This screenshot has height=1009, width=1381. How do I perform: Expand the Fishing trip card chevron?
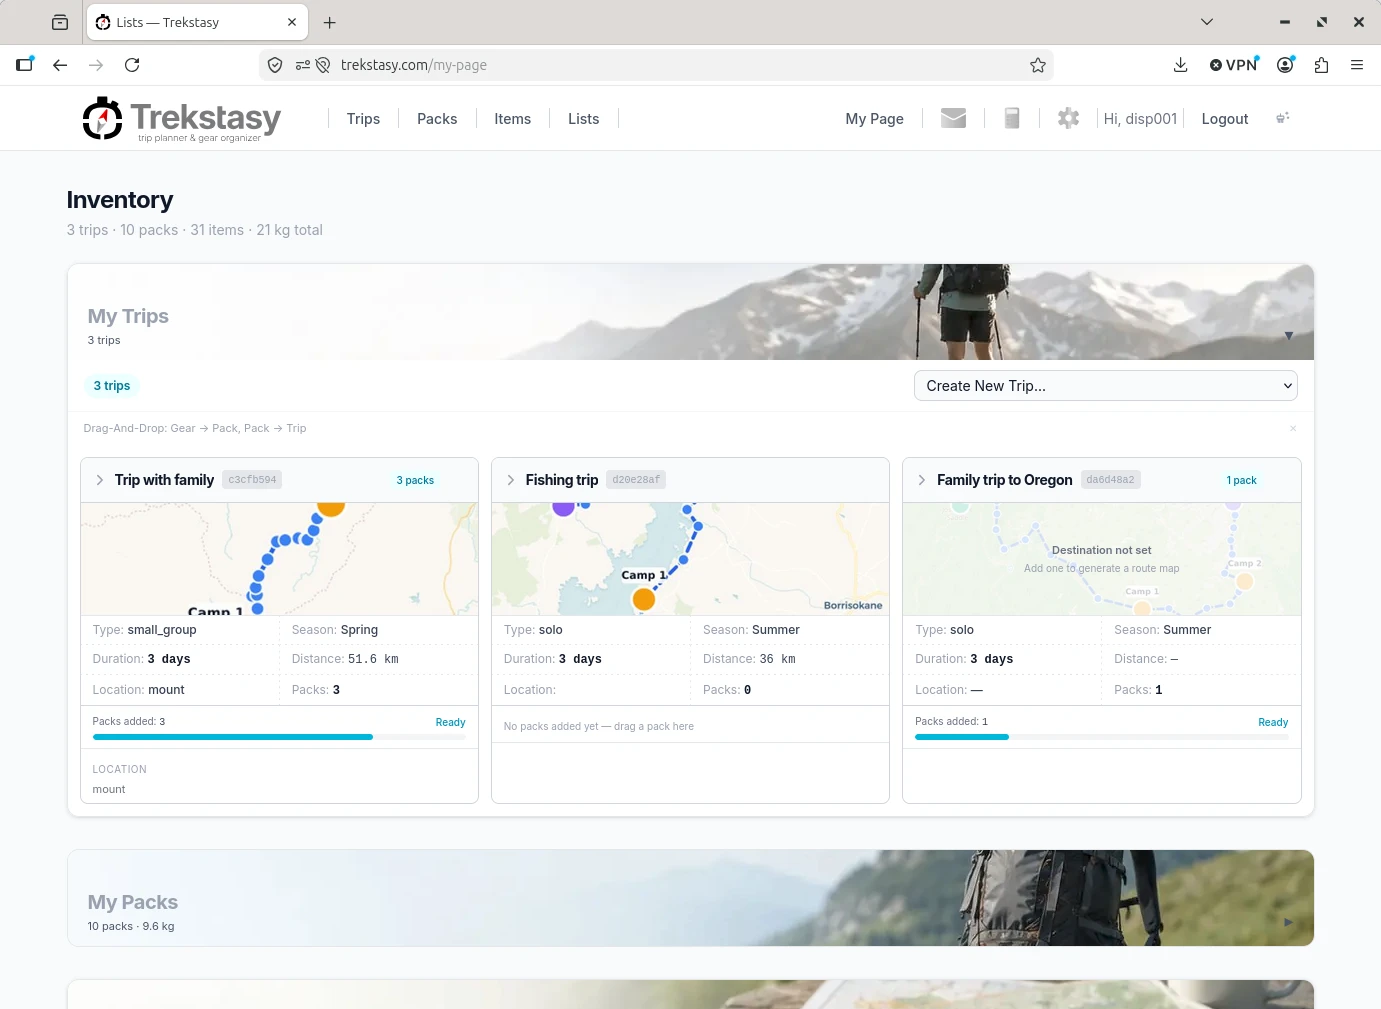point(511,480)
